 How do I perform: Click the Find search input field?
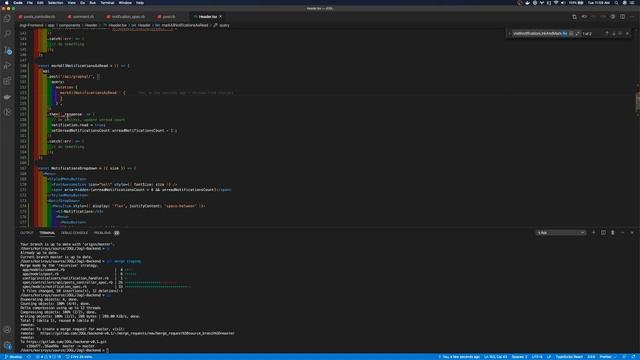(x=537, y=33)
